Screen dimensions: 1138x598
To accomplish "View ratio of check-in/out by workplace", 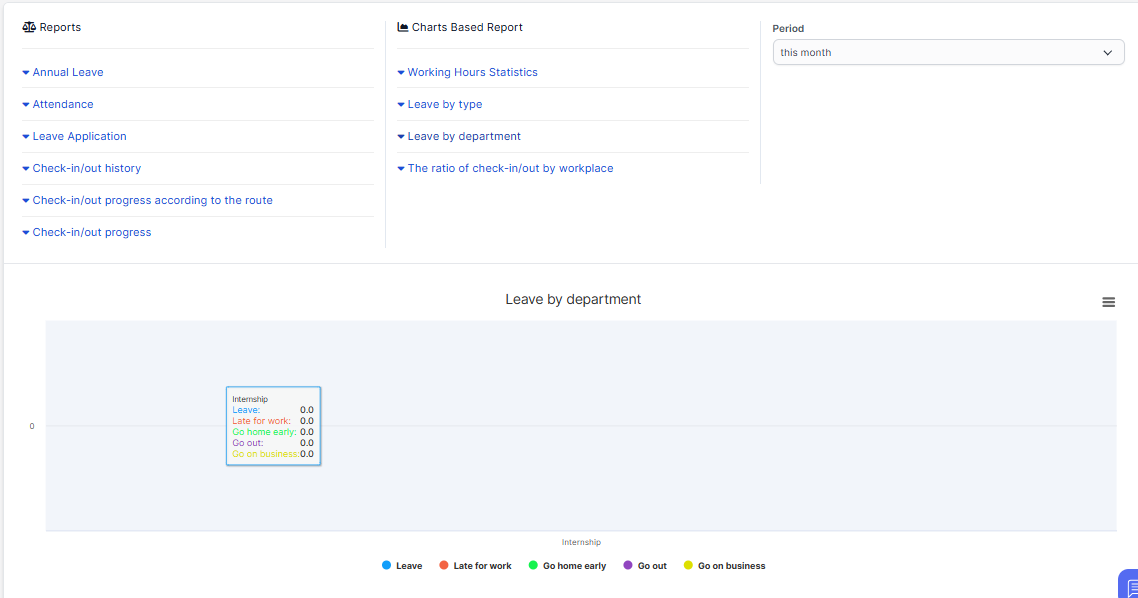I will 510,168.
